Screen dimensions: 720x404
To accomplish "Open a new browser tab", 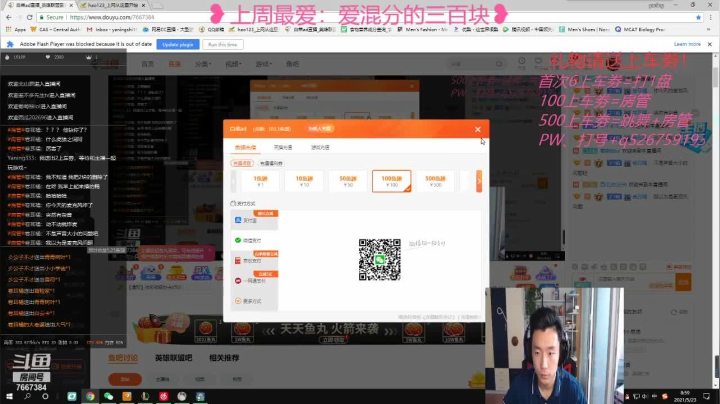I will (x=158, y=5).
